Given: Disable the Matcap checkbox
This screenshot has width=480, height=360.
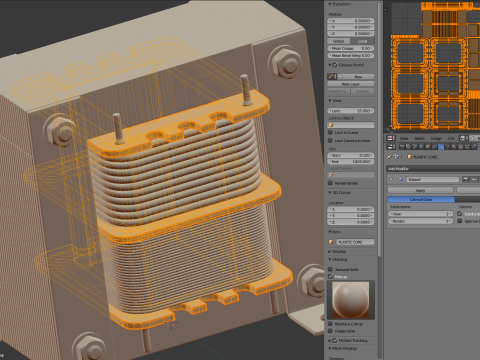Looking at the screenshot, I should 330,276.
